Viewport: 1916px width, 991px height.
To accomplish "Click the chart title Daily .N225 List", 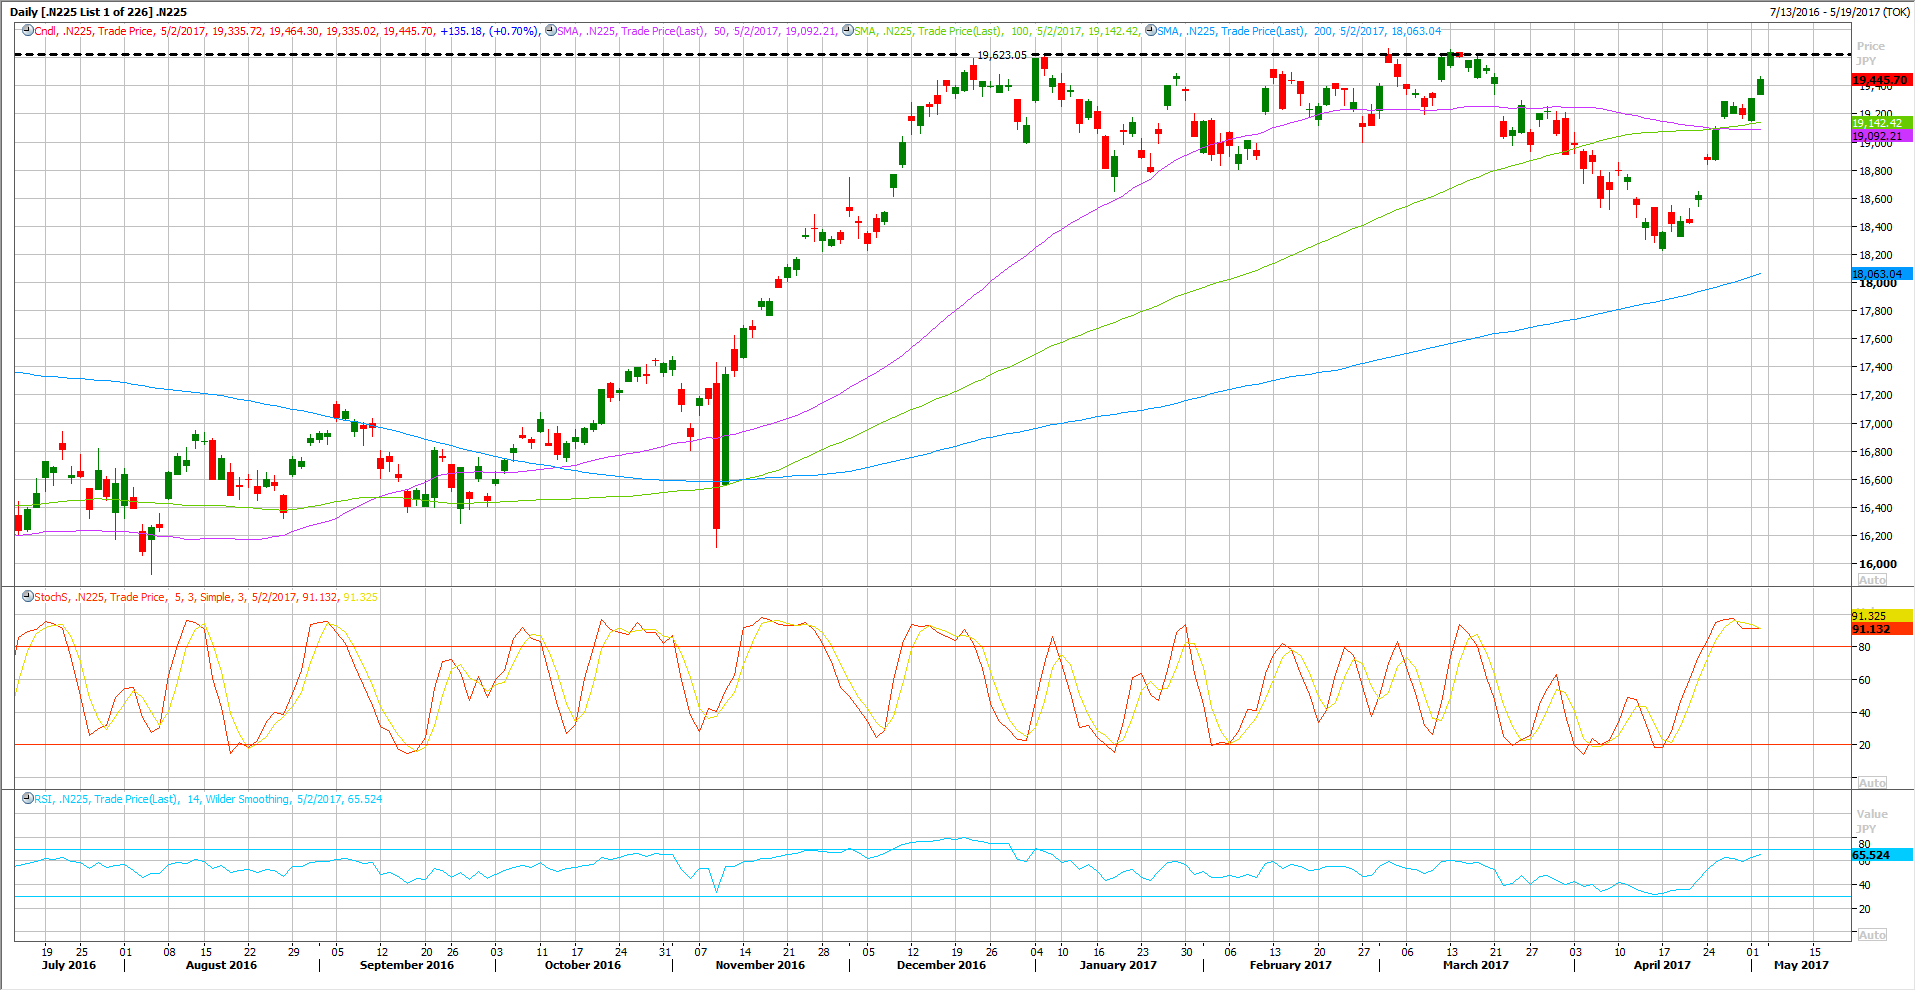I will [98, 12].
